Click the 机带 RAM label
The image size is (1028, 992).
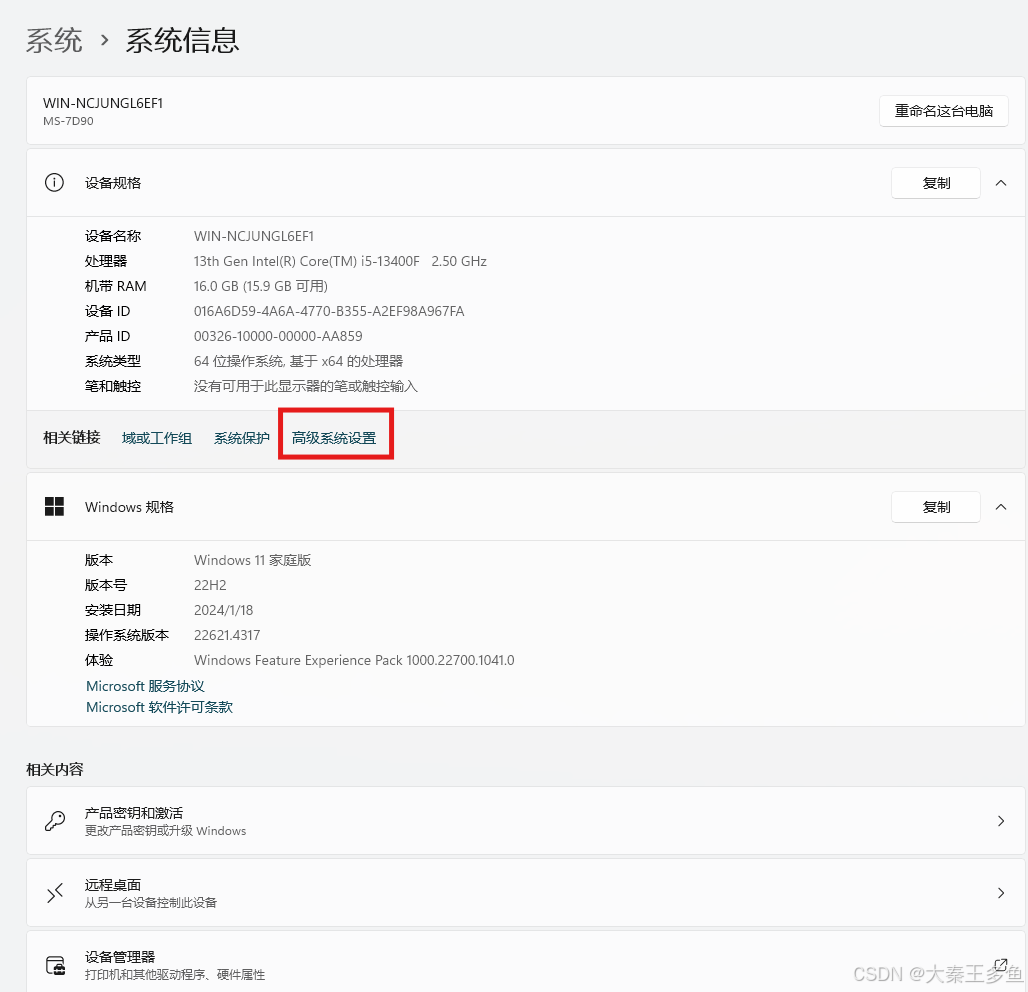pyautogui.click(x=115, y=286)
